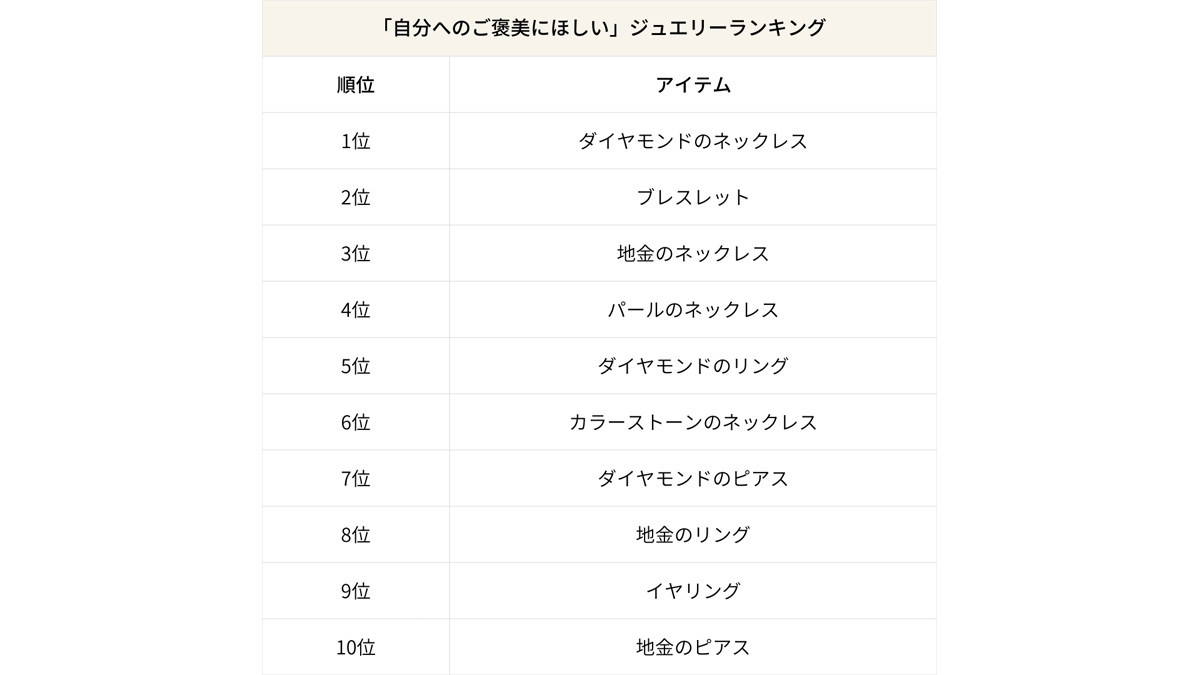Click 地金のピアス item
The image size is (1200, 675).
tap(692, 647)
